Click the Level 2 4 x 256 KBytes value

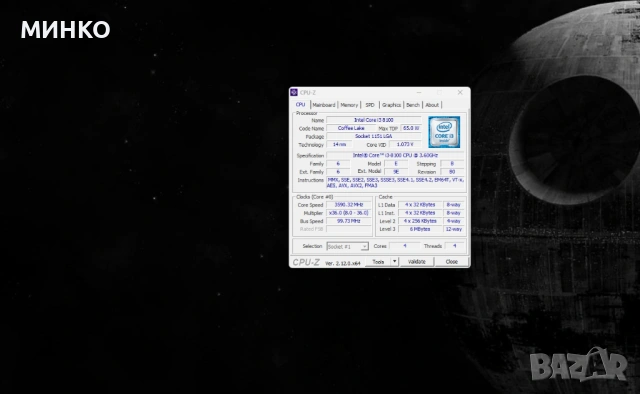tap(420, 221)
